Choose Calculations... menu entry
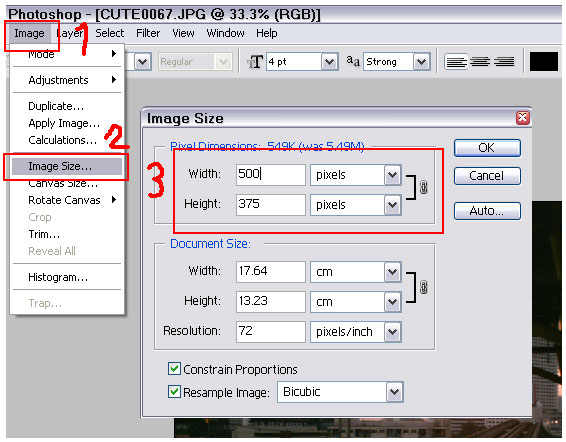This screenshot has height=442, width=566. coord(67,140)
